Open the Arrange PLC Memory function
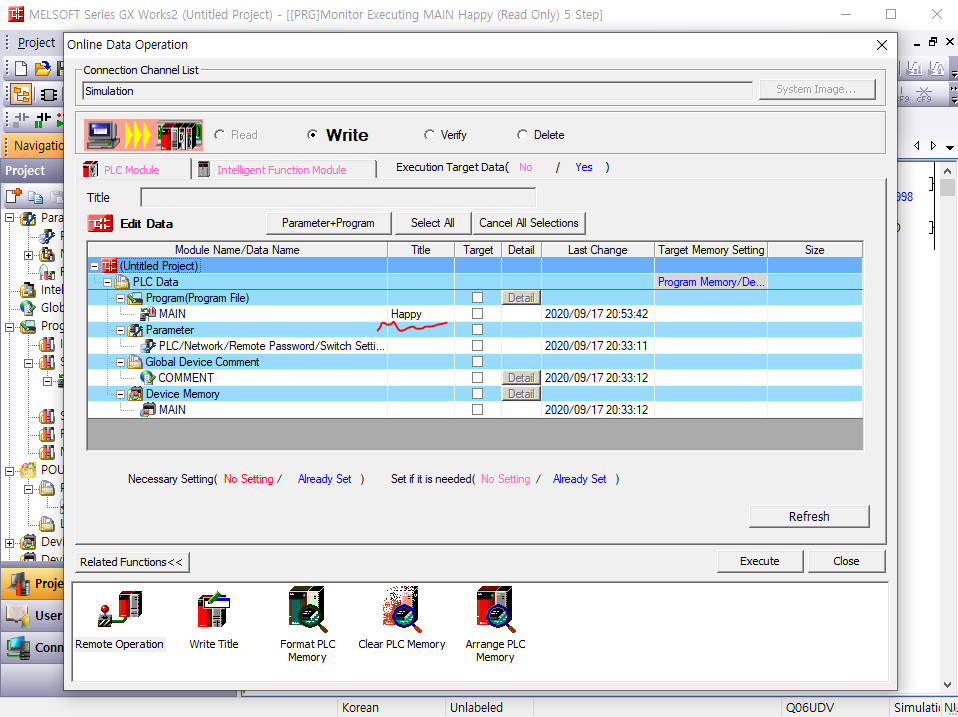958x717 pixels. coord(495,625)
